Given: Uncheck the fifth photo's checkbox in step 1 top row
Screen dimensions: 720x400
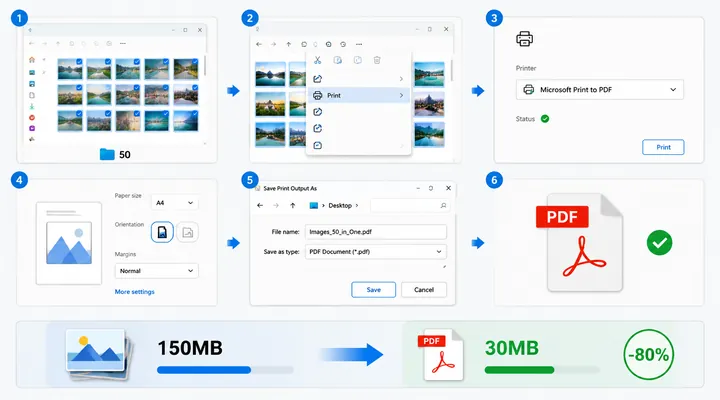Looking at the screenshot, I should pos(195,62).
